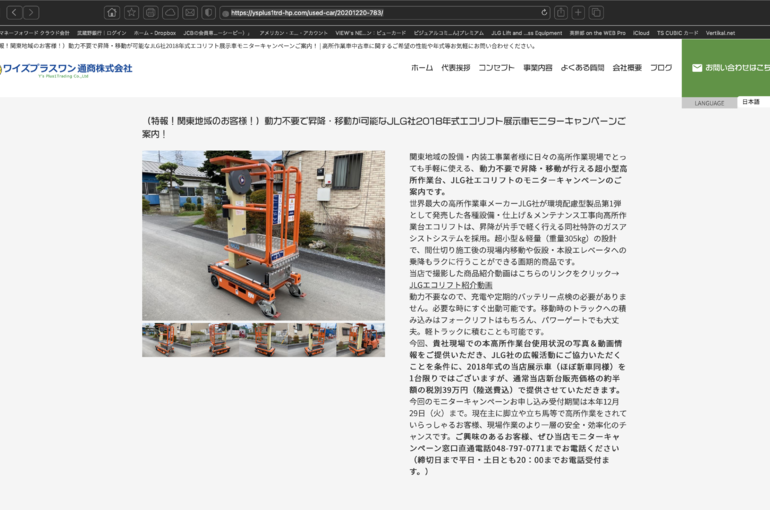Screen dimensions: 770x510
Task: Click the mail envelope icon in the toolbar
Action: [x=190, y=13]
